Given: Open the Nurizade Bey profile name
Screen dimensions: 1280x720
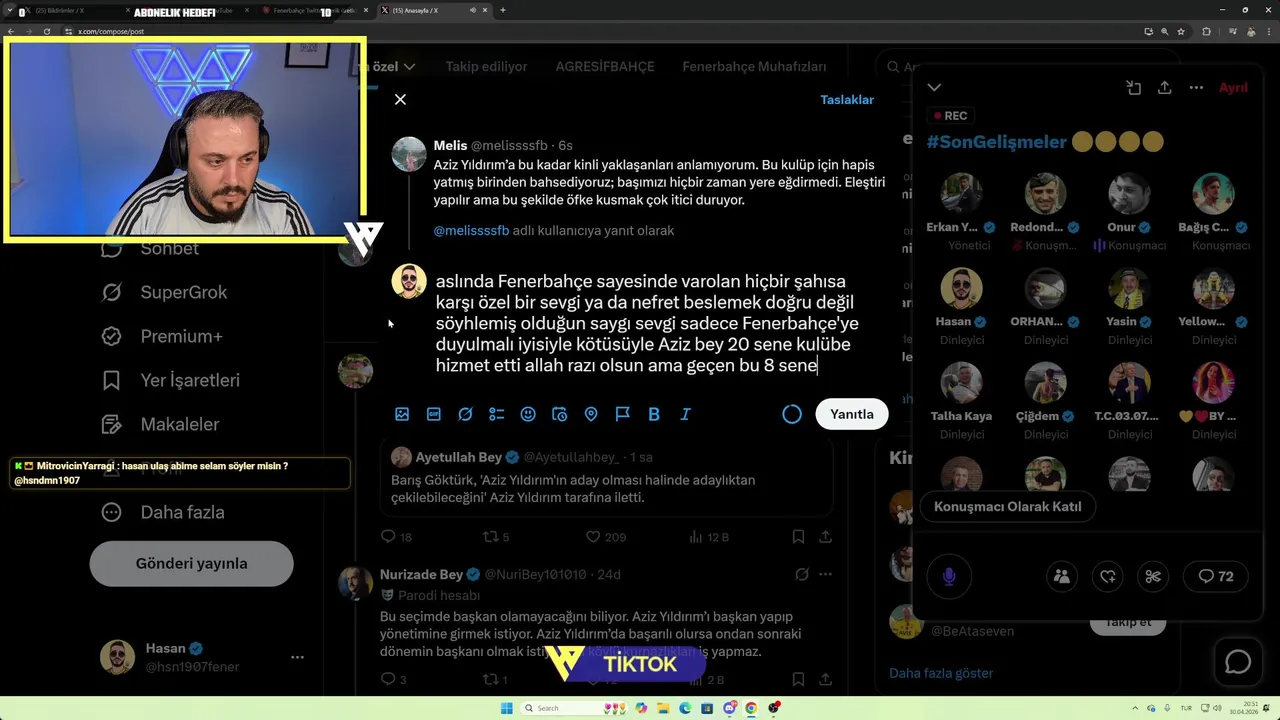Looking at the screenshot, I should (421, 575).
